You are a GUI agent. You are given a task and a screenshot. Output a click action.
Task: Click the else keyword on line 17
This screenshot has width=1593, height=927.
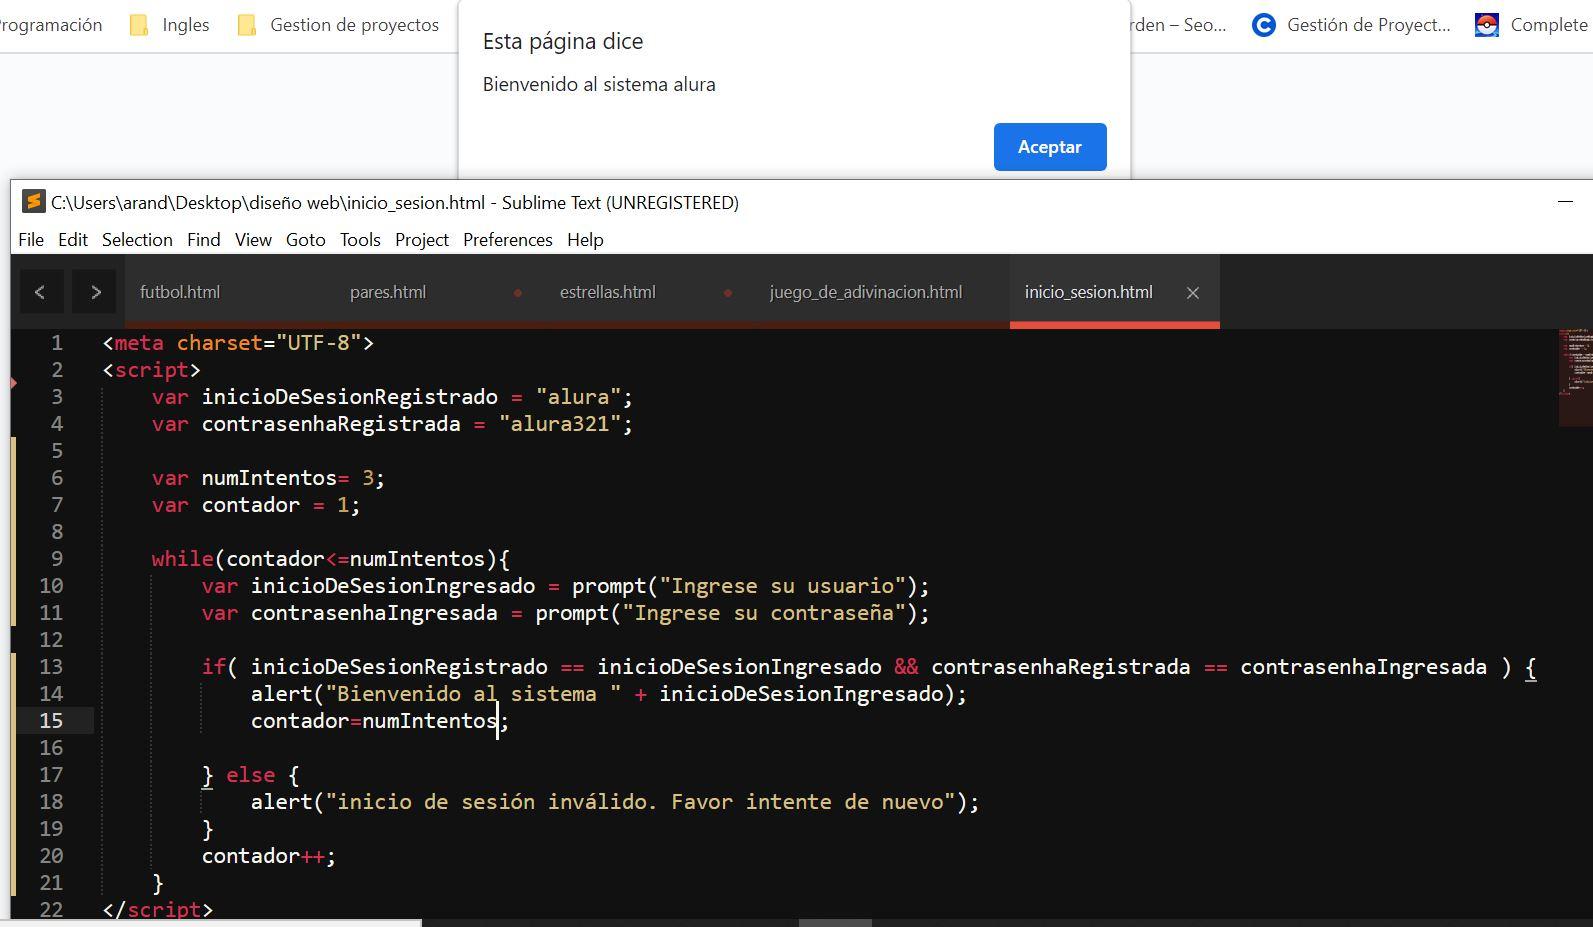[251, 775]
